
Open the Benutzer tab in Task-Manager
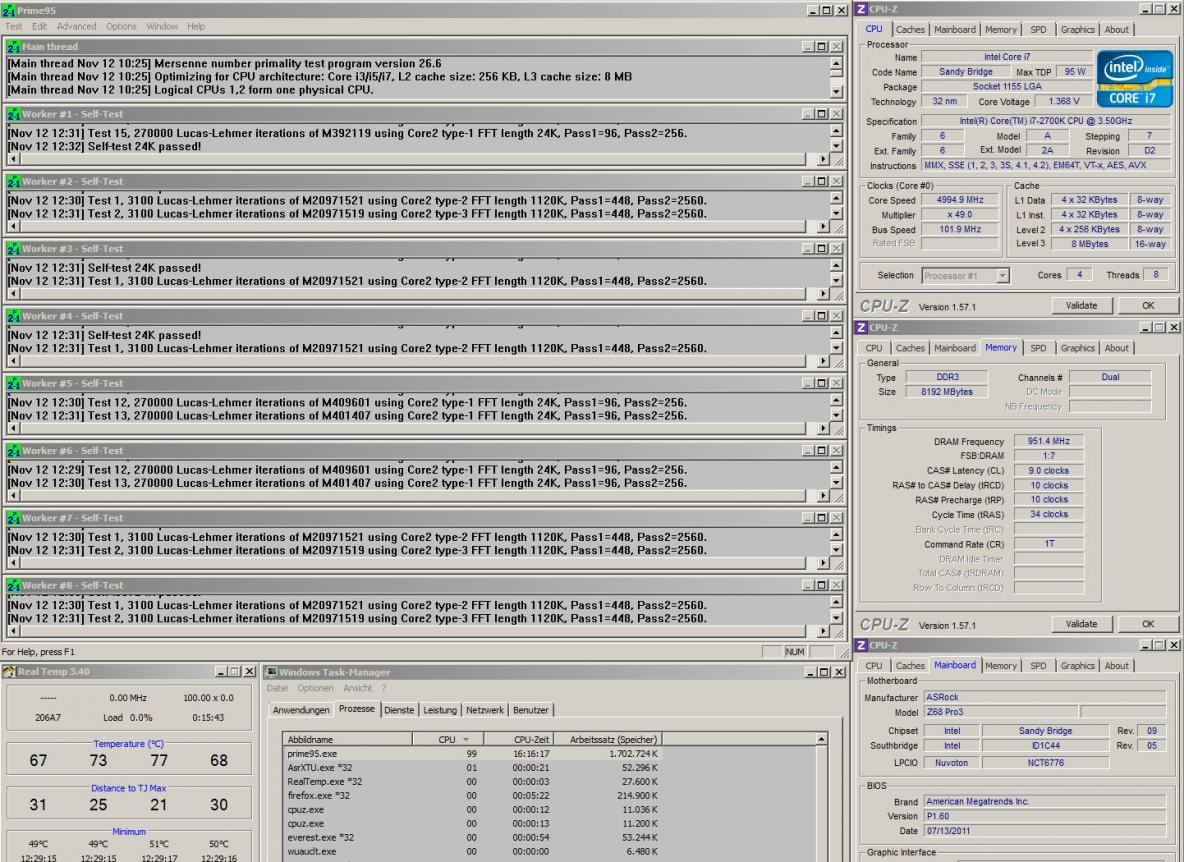[531, 710]
